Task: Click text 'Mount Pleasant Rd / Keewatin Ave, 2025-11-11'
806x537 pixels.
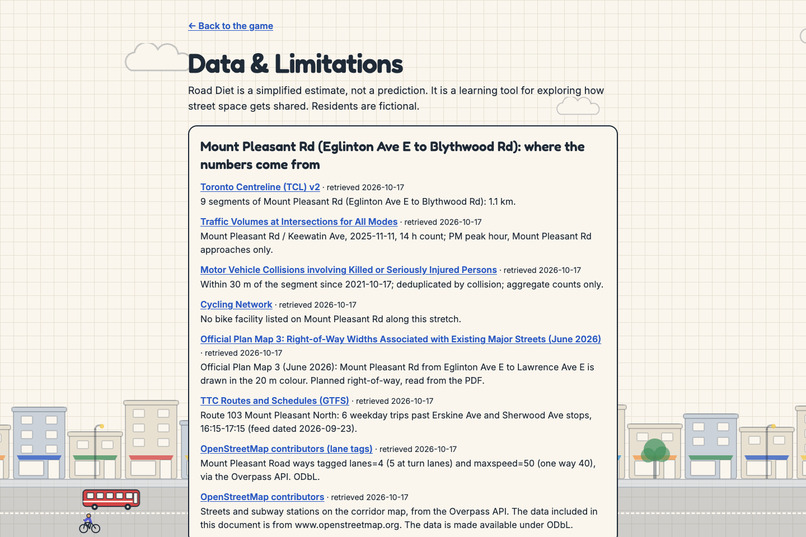Action: tap(298, 236)
